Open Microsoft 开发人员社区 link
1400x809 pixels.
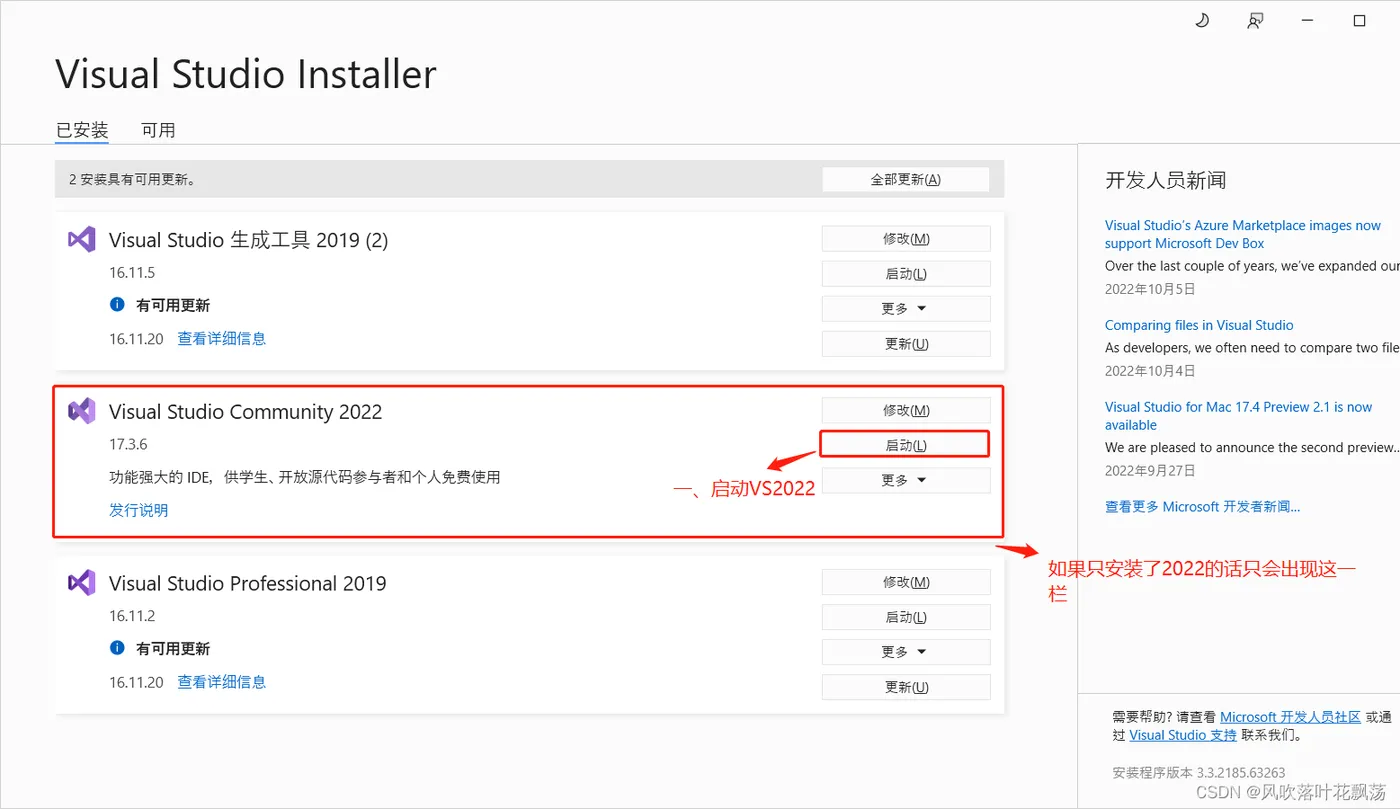[x=1290, y=717]
